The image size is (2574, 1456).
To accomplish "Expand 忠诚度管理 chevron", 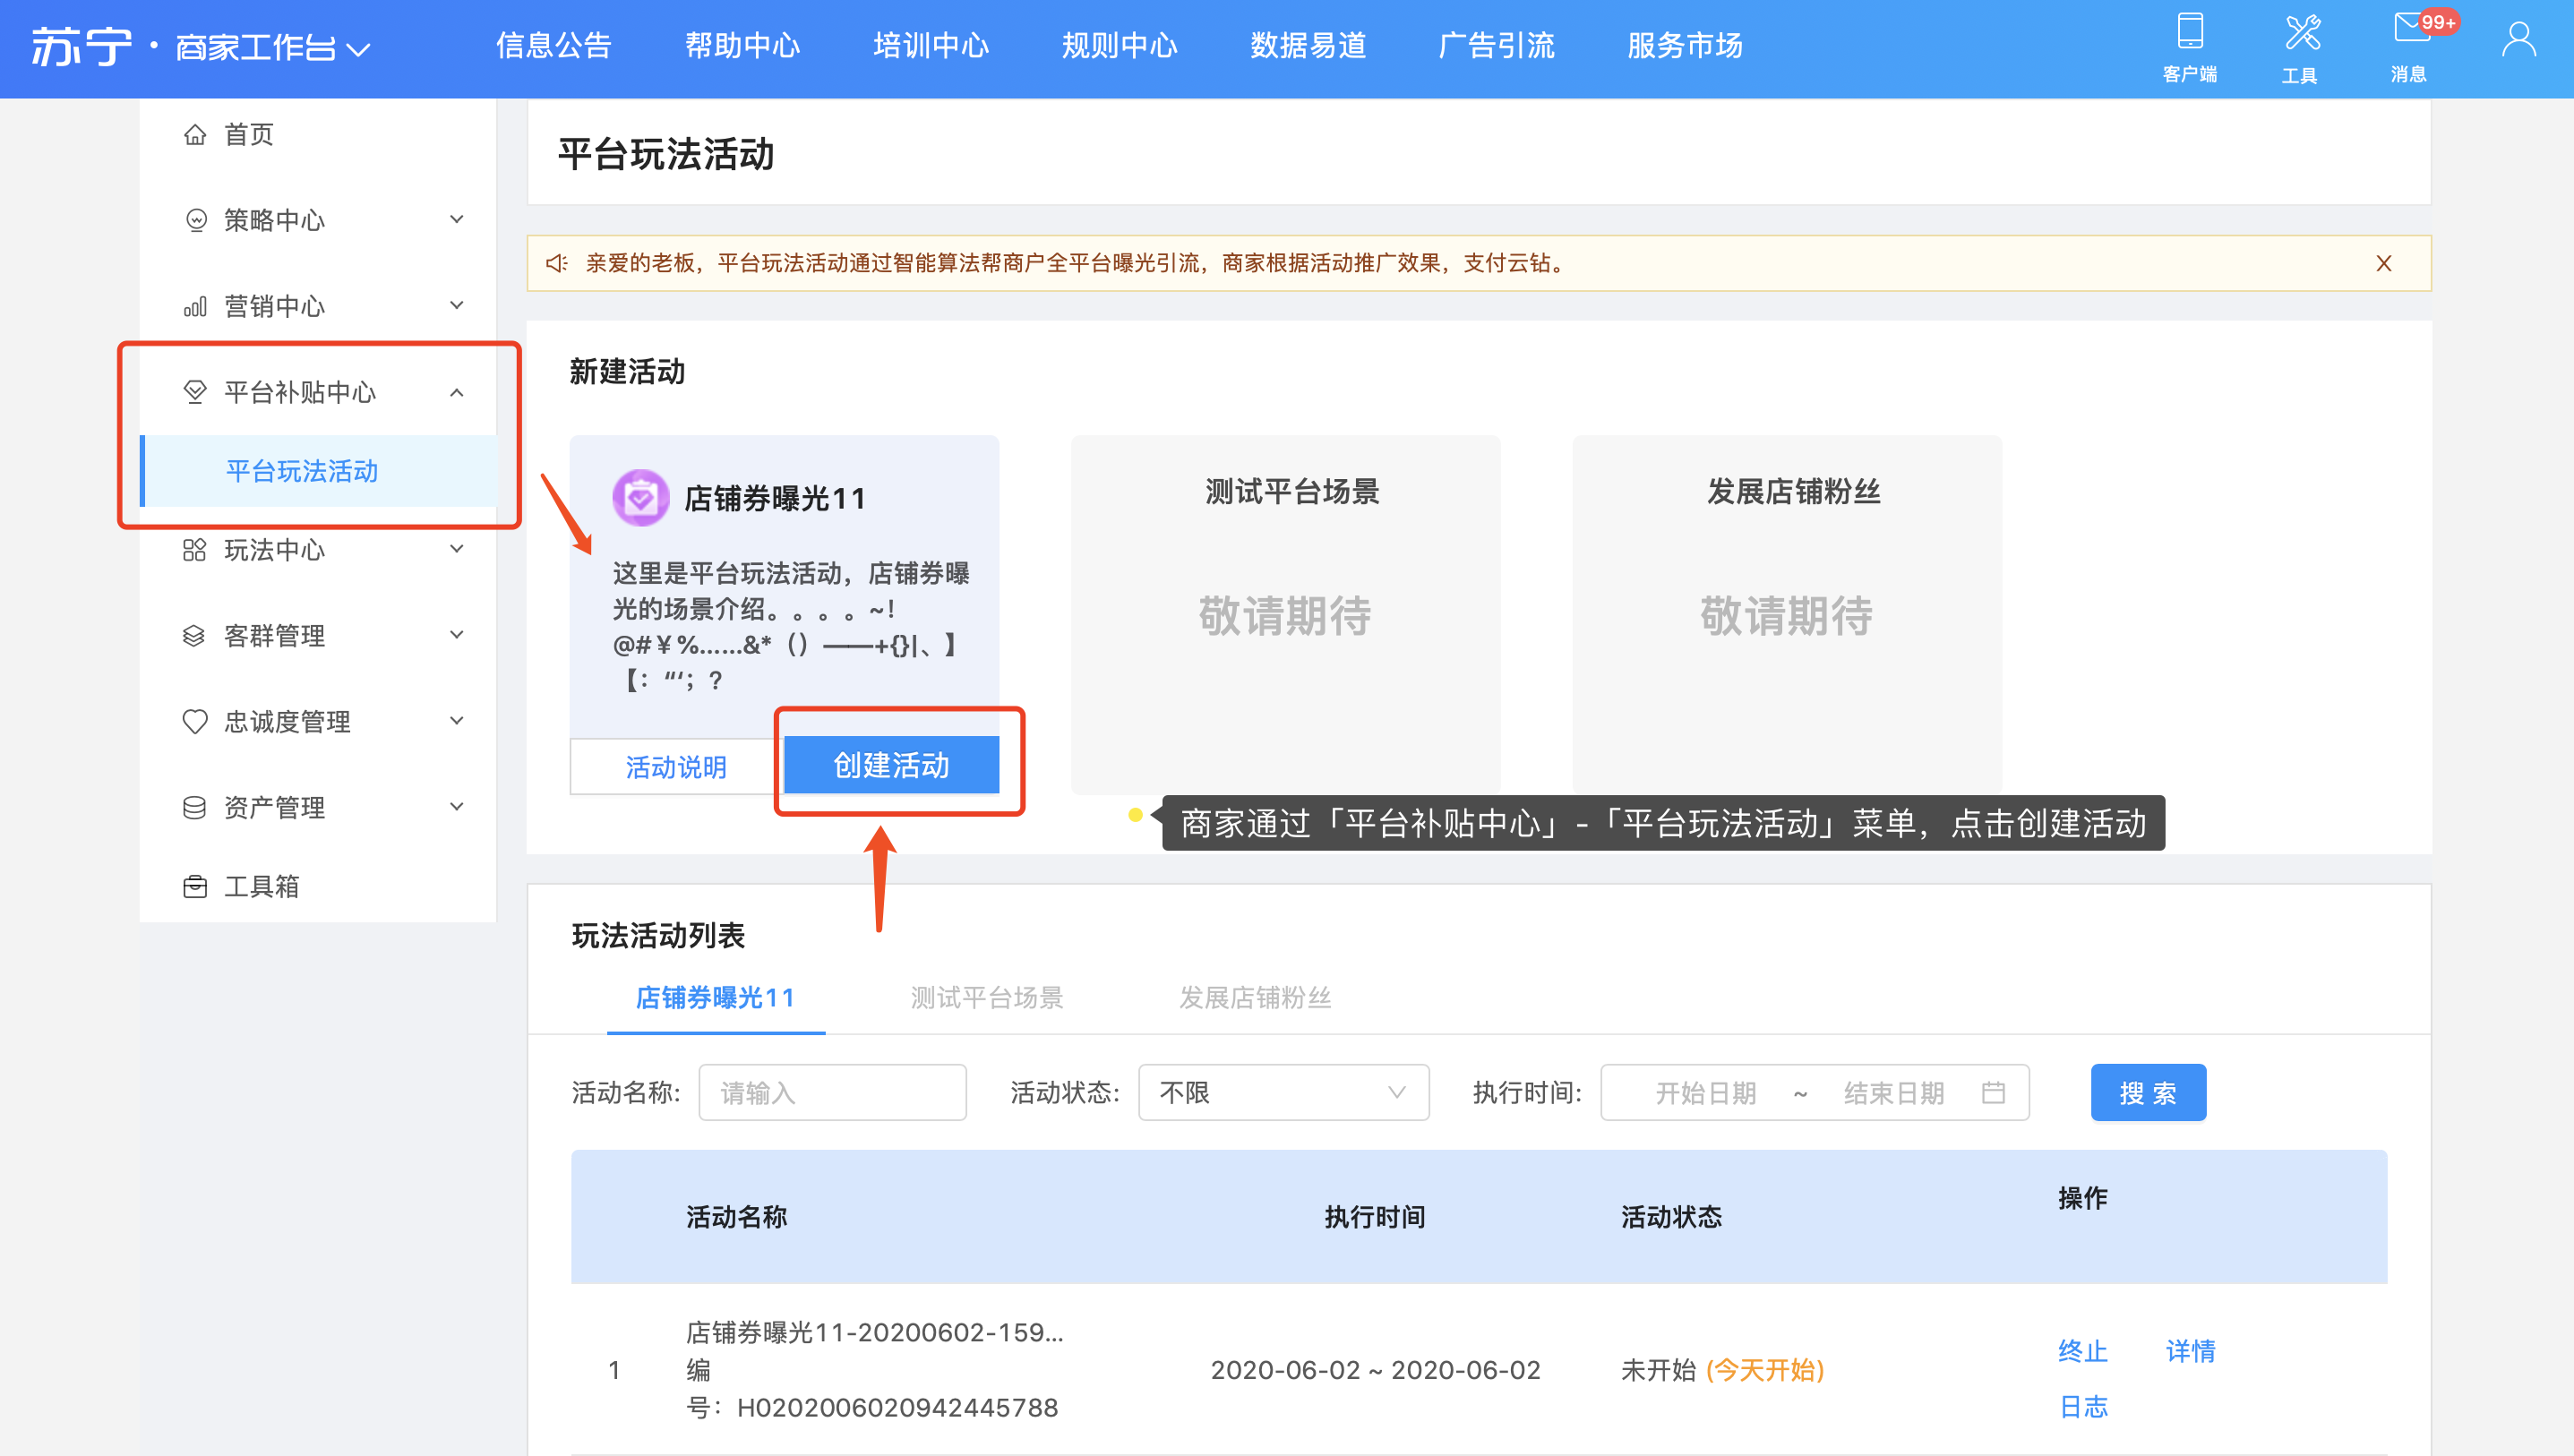I will click(x=457, y=721).
